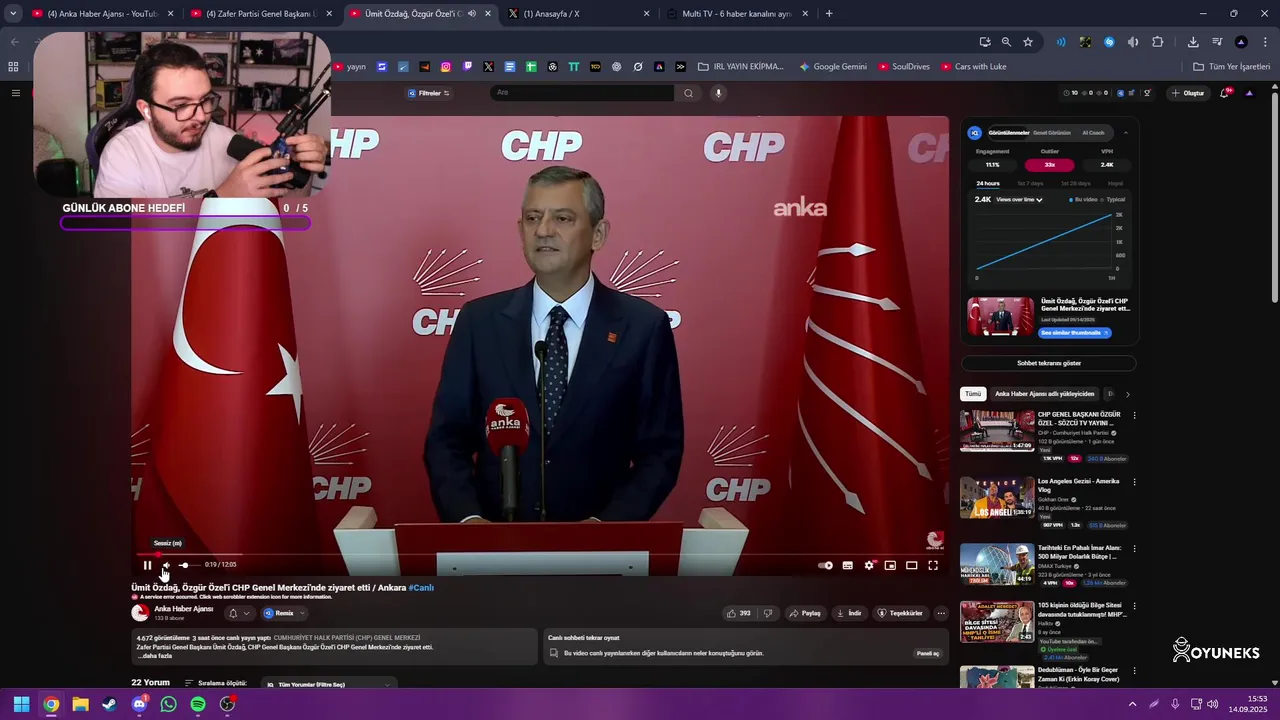Open the Los Angeles Gezisi video thumbnail
Screen dimensions: 1280x720
click(x=997, y=498)
